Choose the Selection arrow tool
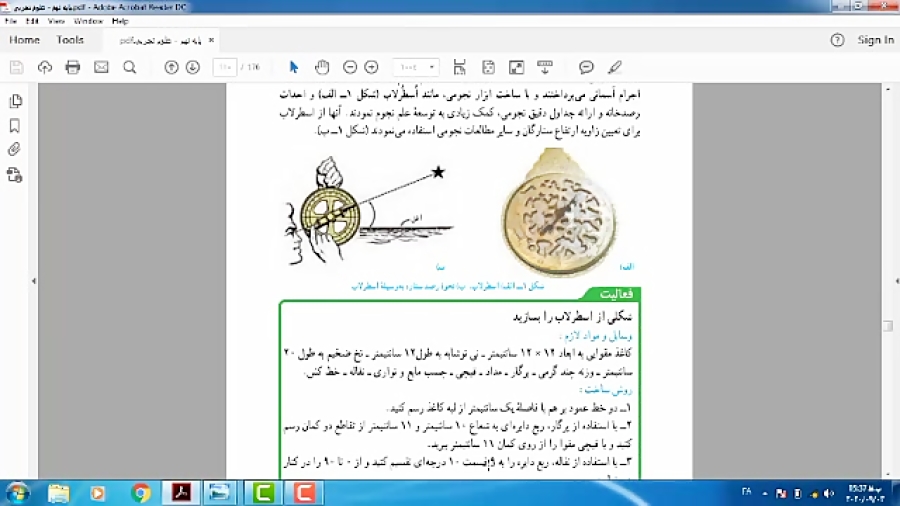This screenshot has width=900, height=506. (x=294, y=67)
